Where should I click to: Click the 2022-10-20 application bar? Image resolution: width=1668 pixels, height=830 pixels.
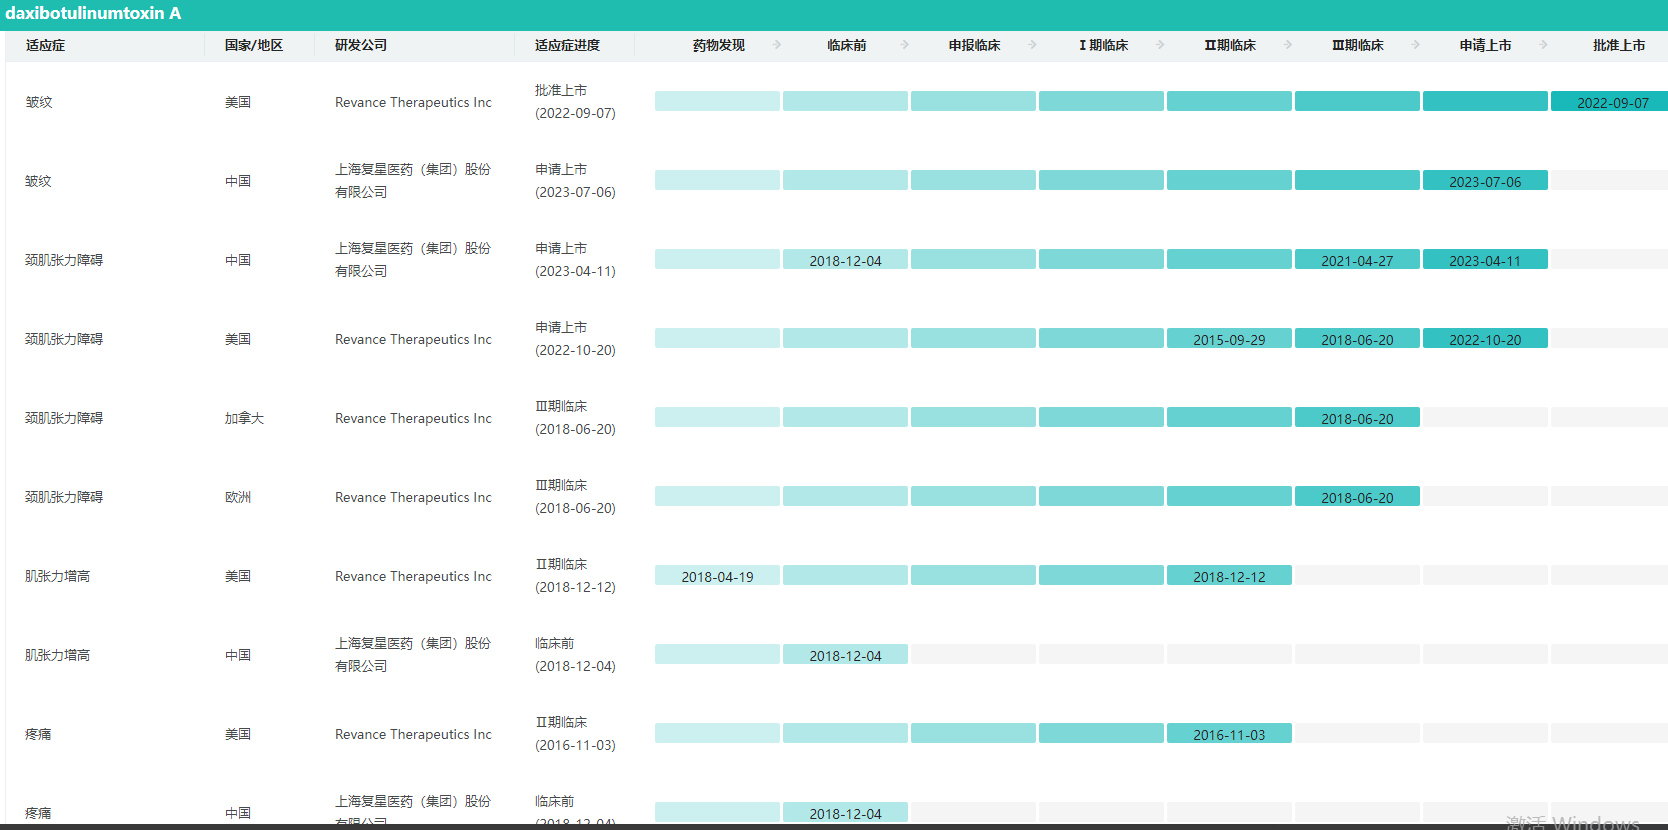1485,339
